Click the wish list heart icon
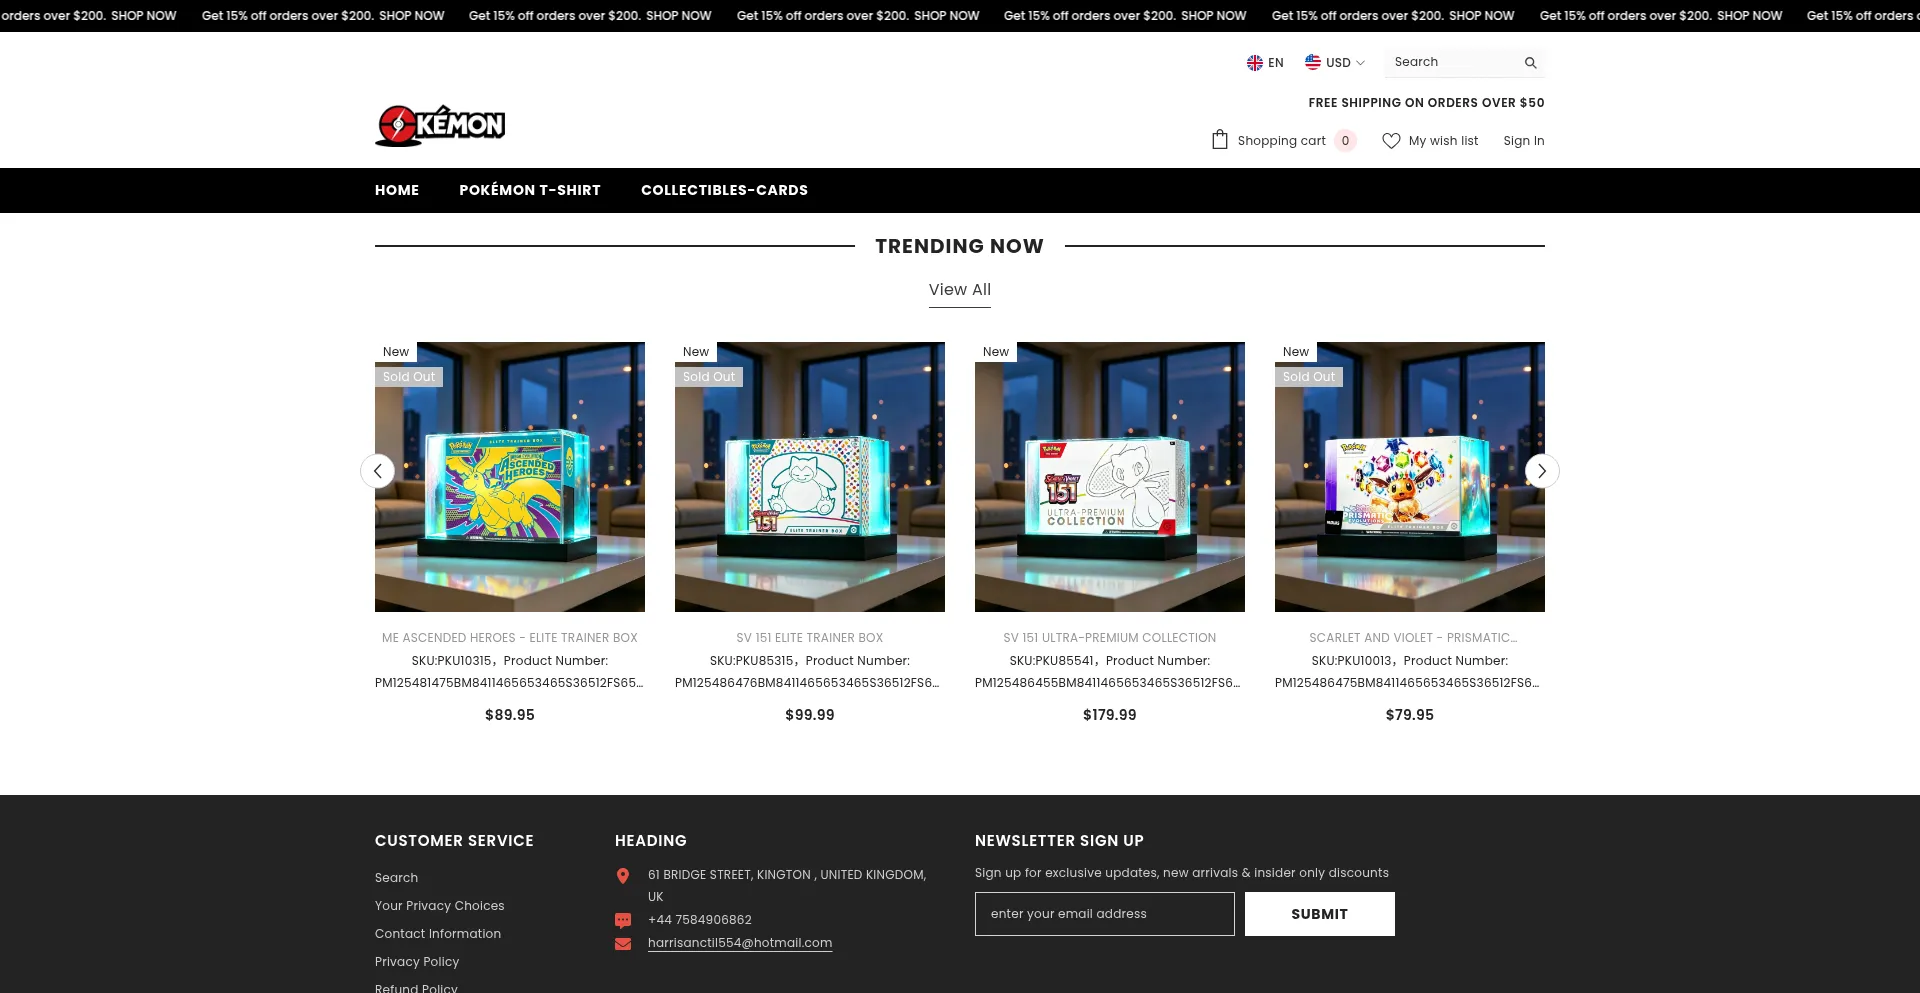Screen dimensions: 1920x993 [x=1391, y=141]
